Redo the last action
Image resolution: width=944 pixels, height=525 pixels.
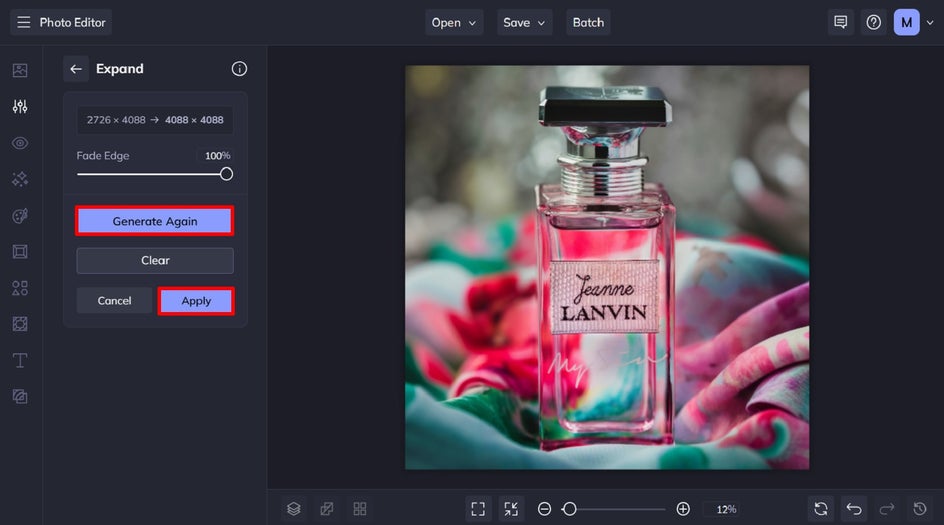point(887,509)
